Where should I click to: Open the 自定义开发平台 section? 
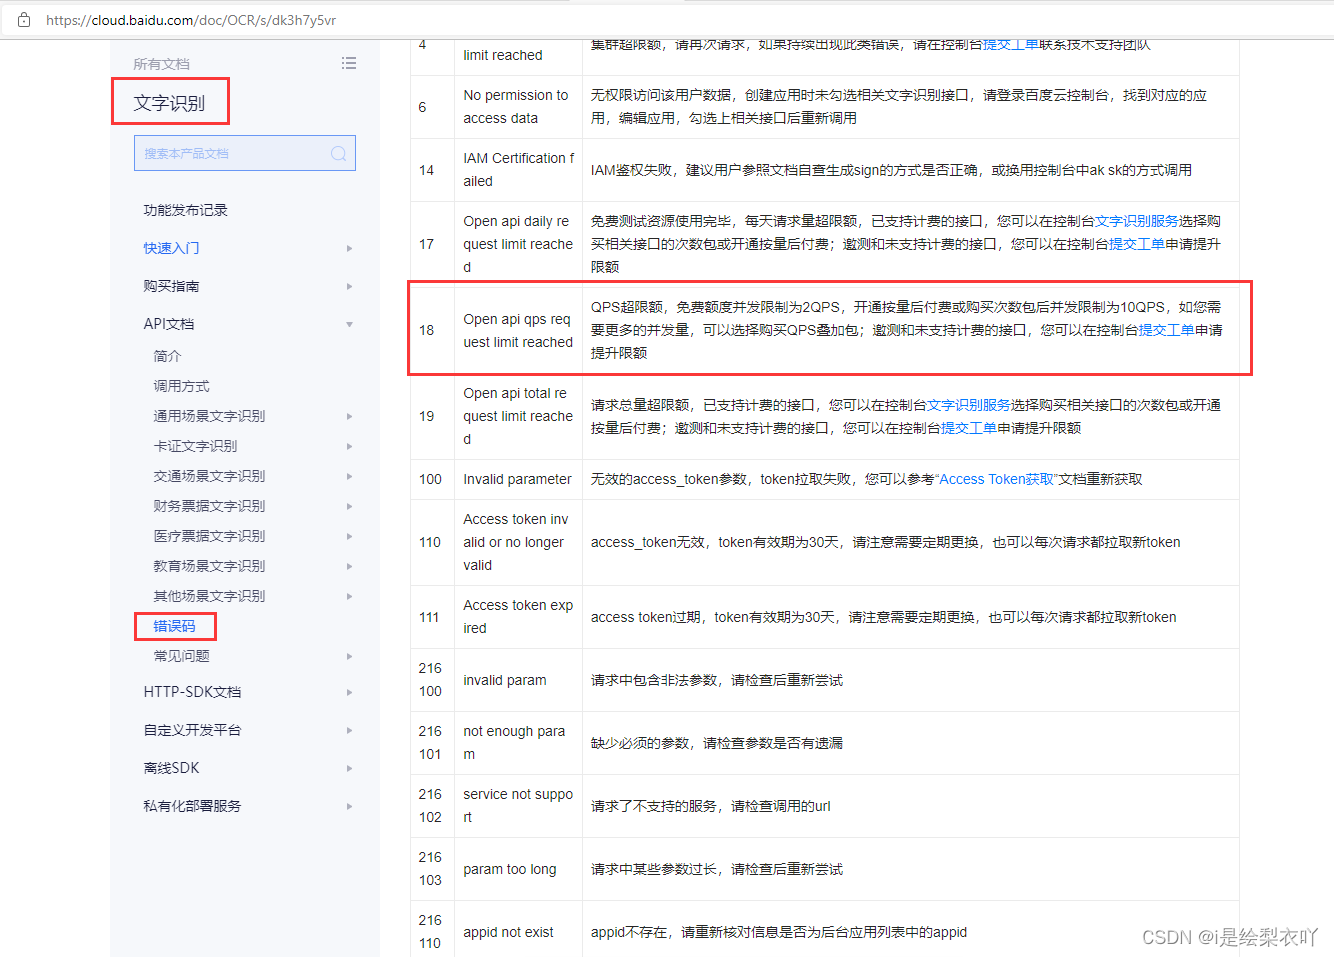pyautogui.click(x=192, y=730)
